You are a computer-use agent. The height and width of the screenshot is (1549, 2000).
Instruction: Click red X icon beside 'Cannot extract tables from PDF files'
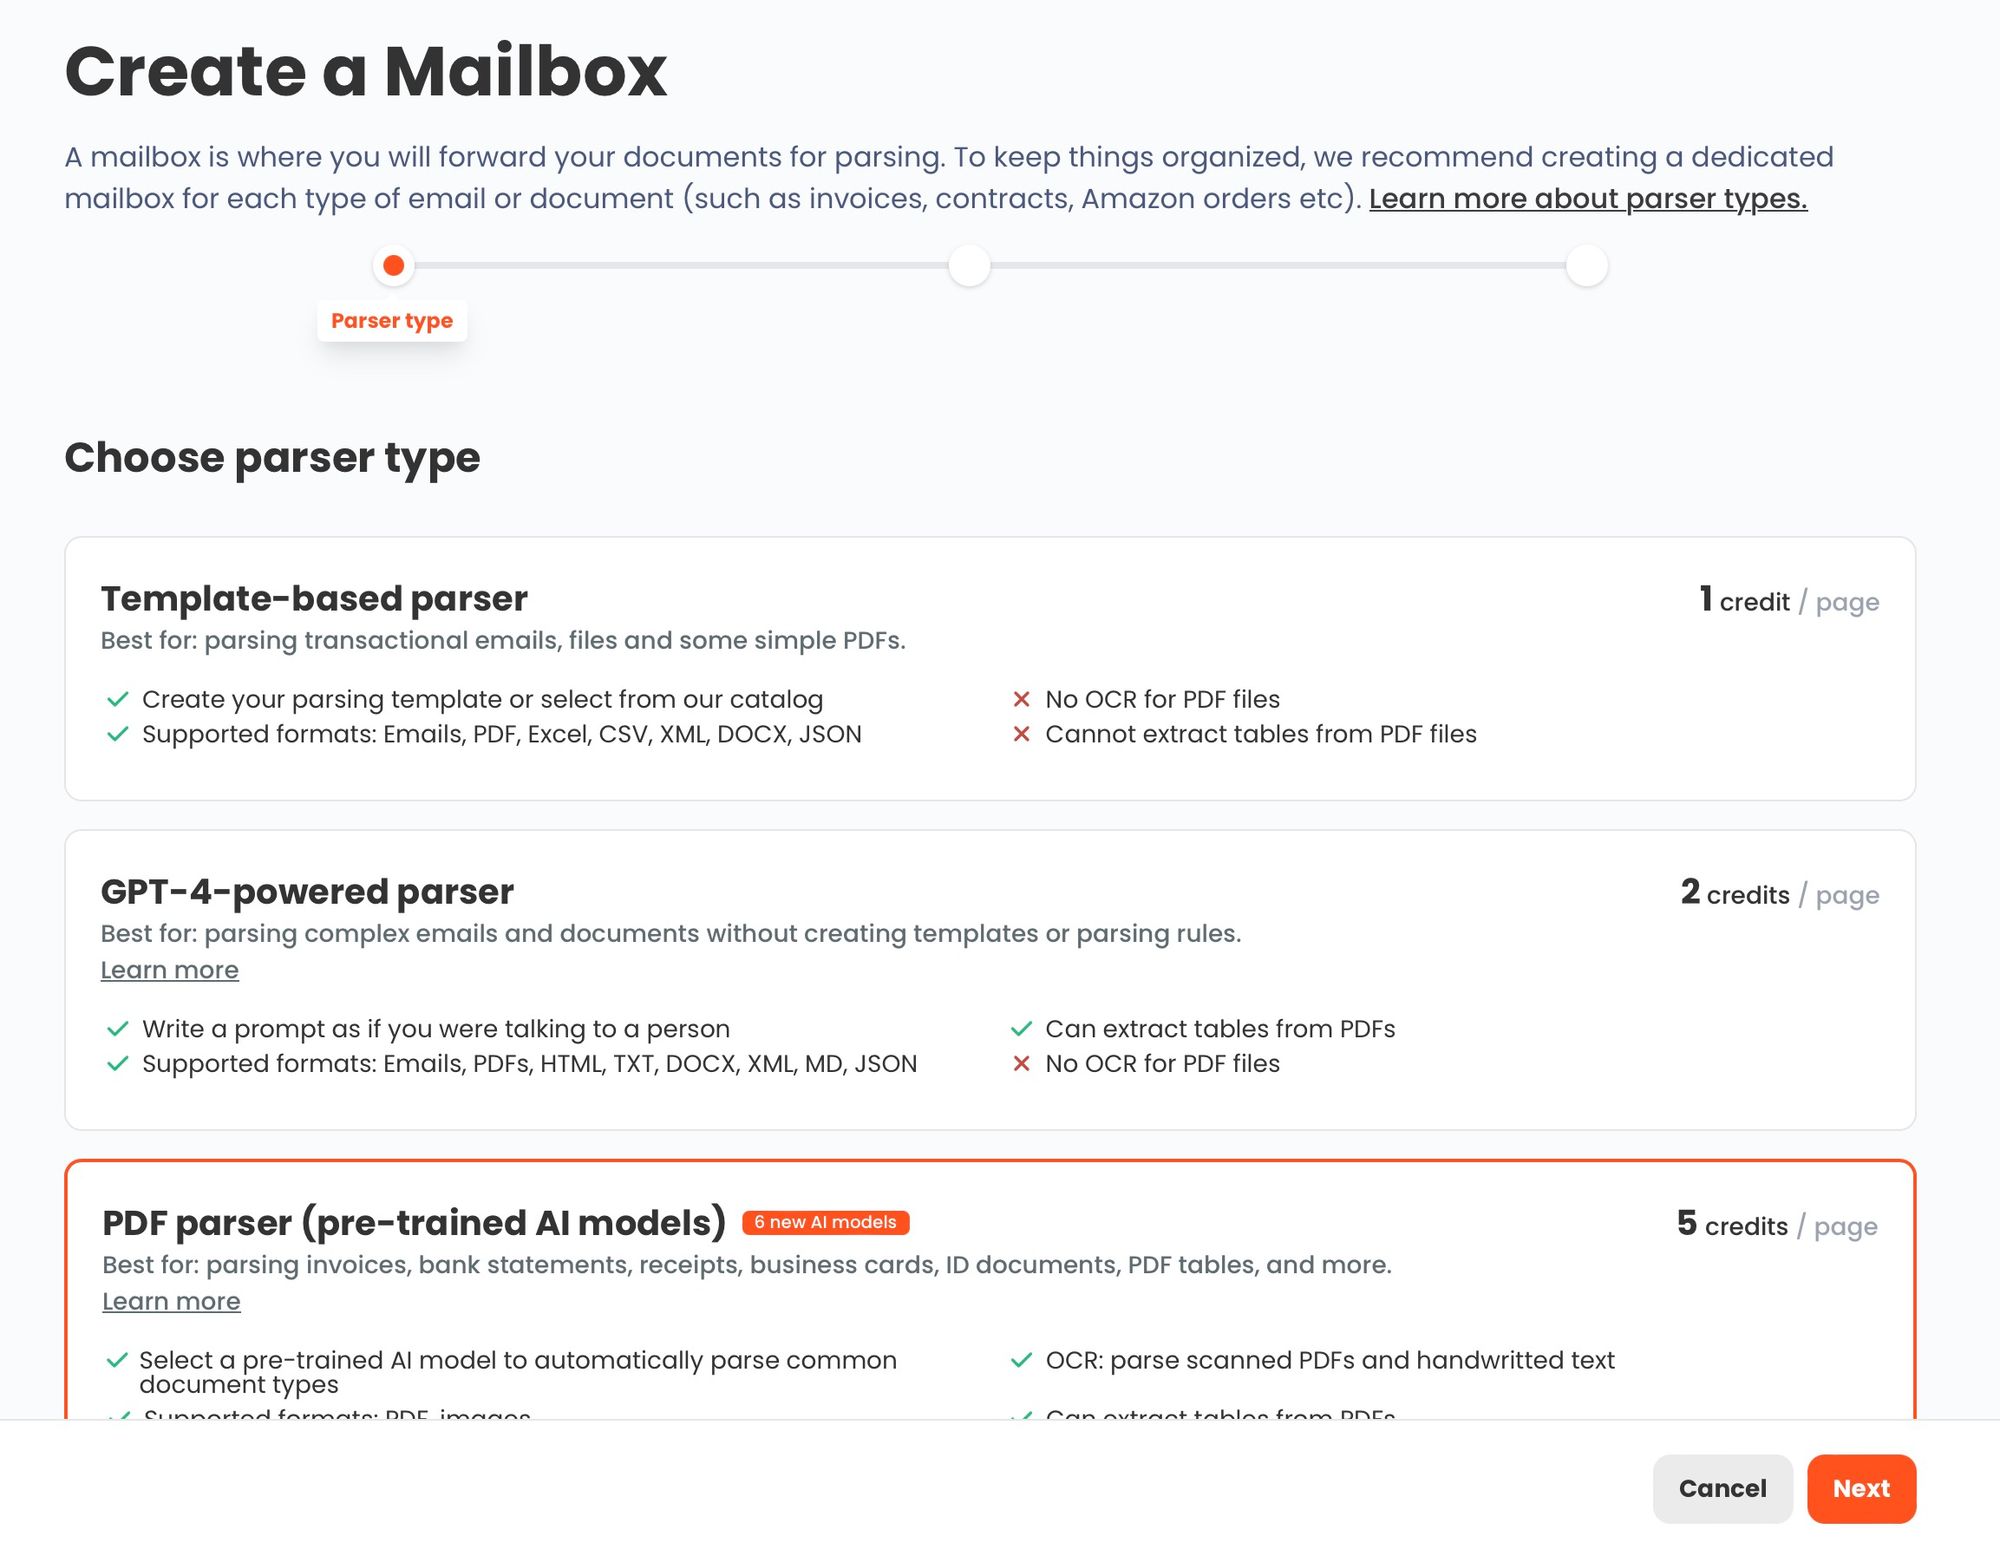click(1021, 734)
